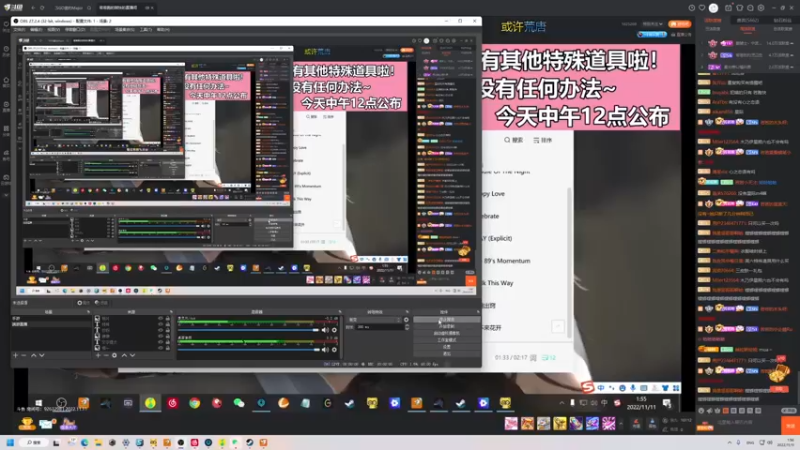Image resolution: width=800 pixels, height=450 pixels.
Task: Open the mail icon below the stream
Action: [47, 423]
